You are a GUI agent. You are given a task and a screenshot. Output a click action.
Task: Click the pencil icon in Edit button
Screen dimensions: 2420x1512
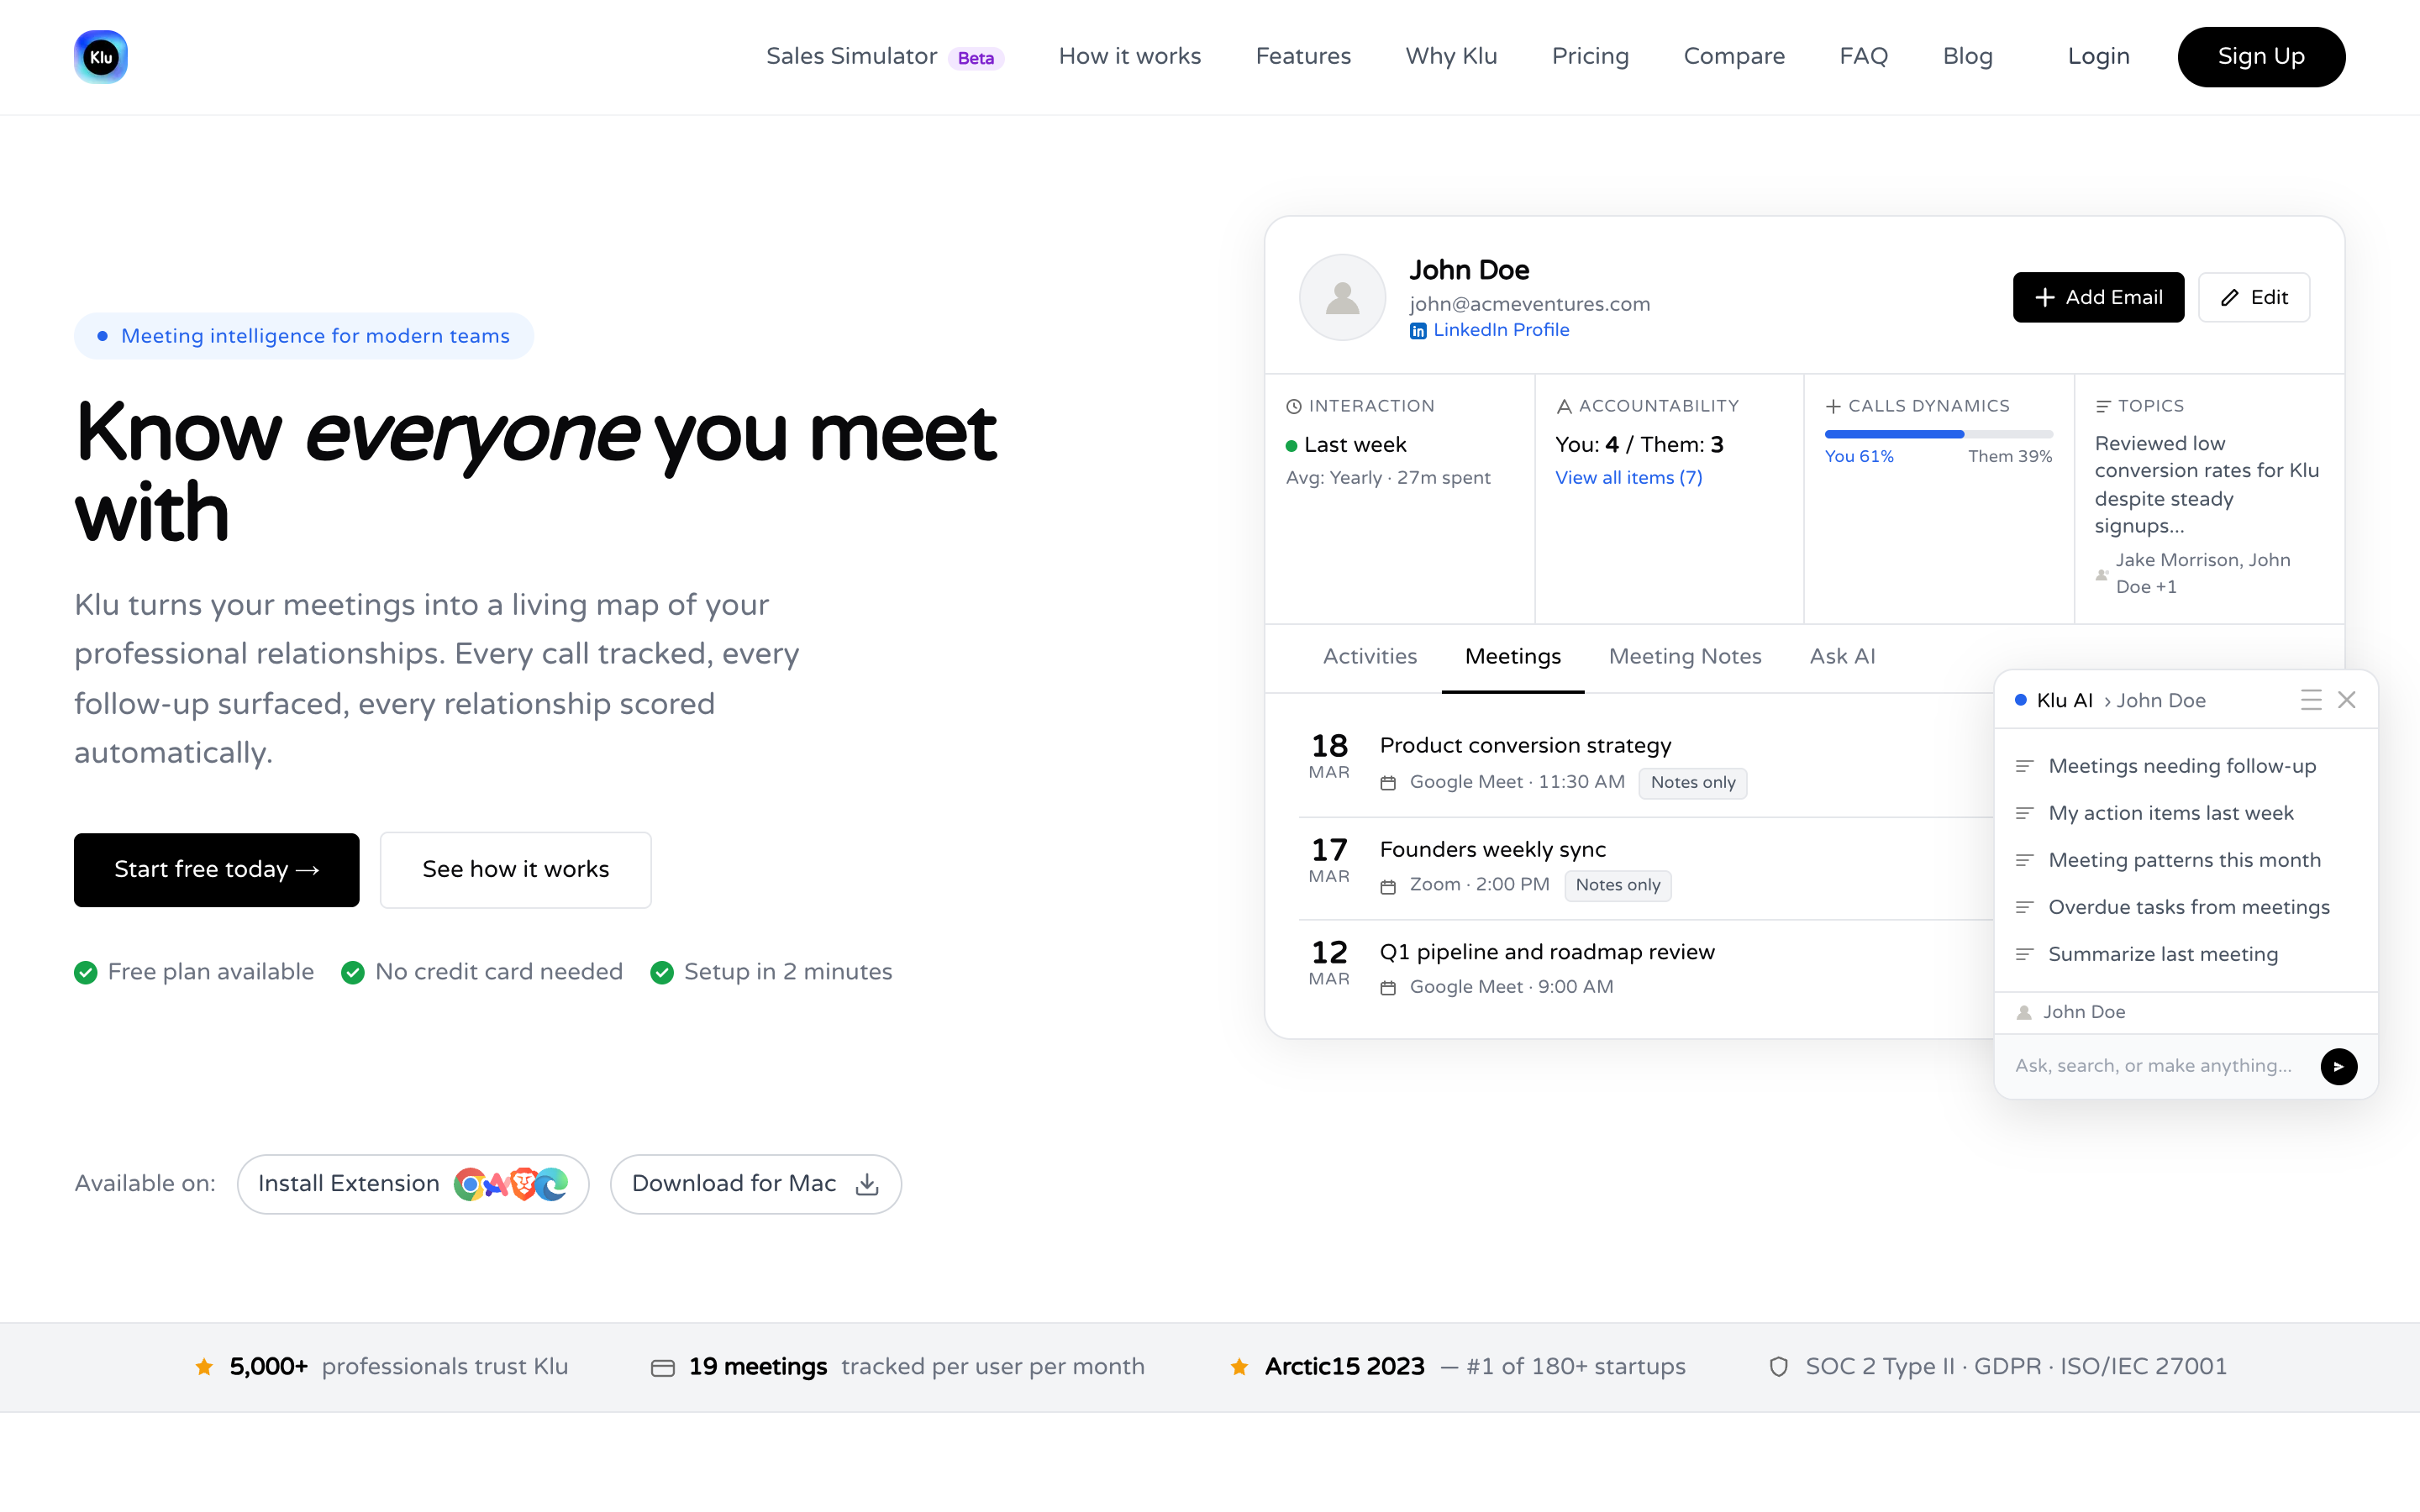click(x=2230, y=298)
